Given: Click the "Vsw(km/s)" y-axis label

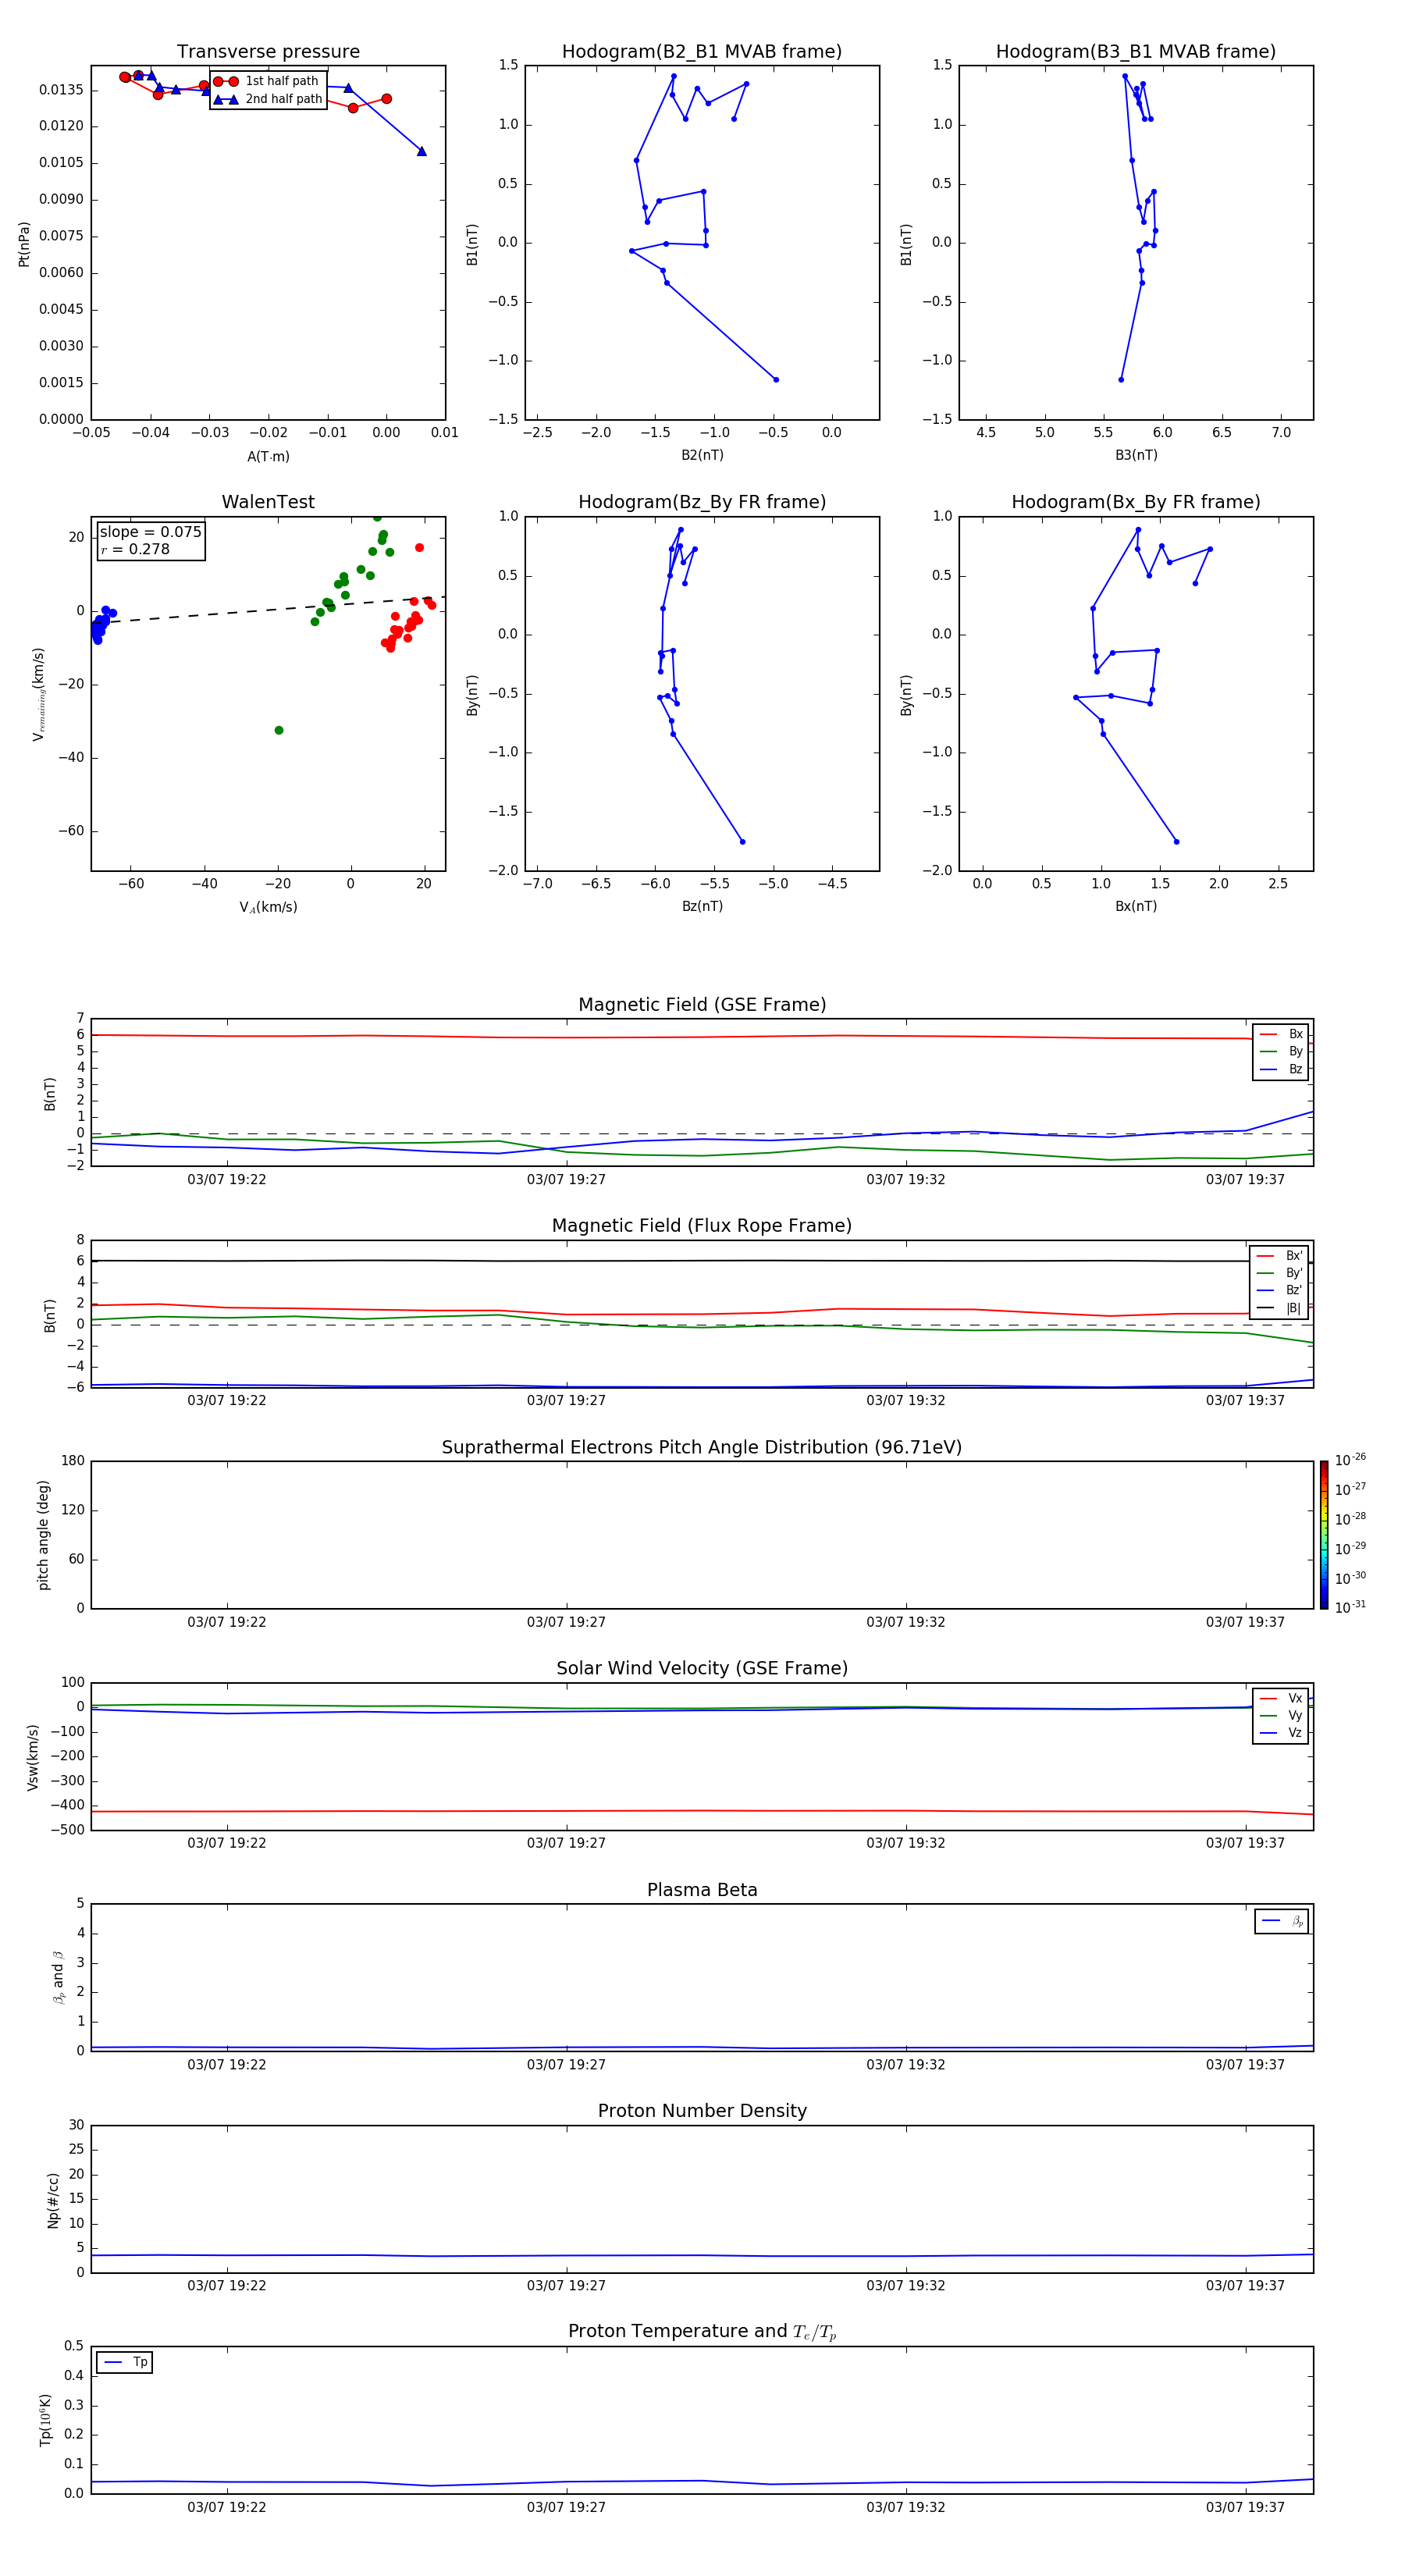Looking at the screenshot, I should click(x=32, y=1756).
